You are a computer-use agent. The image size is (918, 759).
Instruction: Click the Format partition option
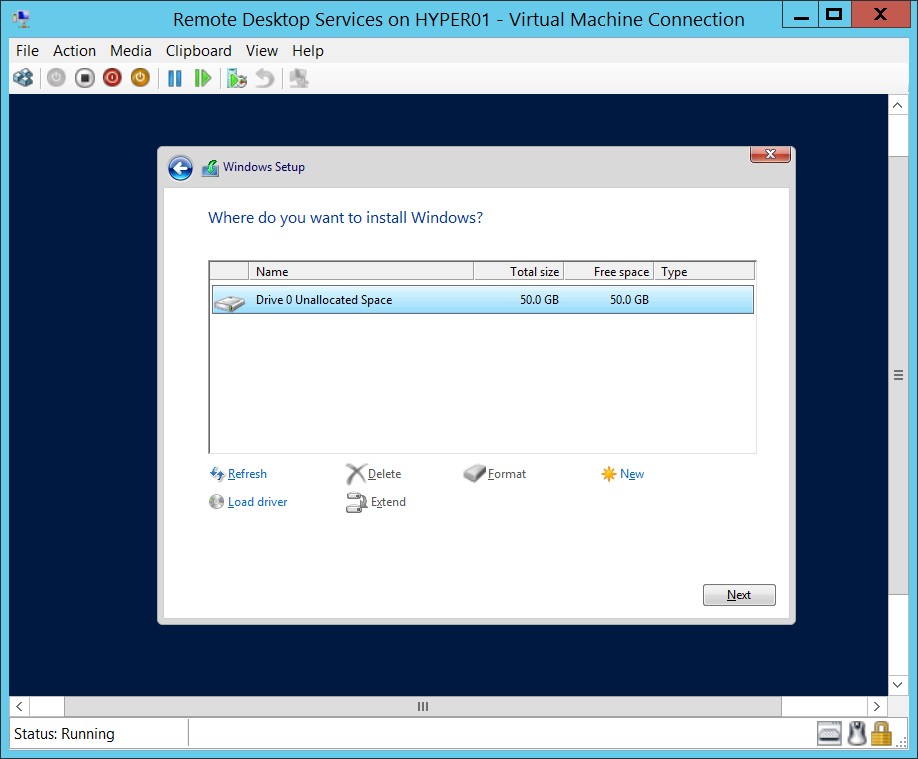[506, 474]
